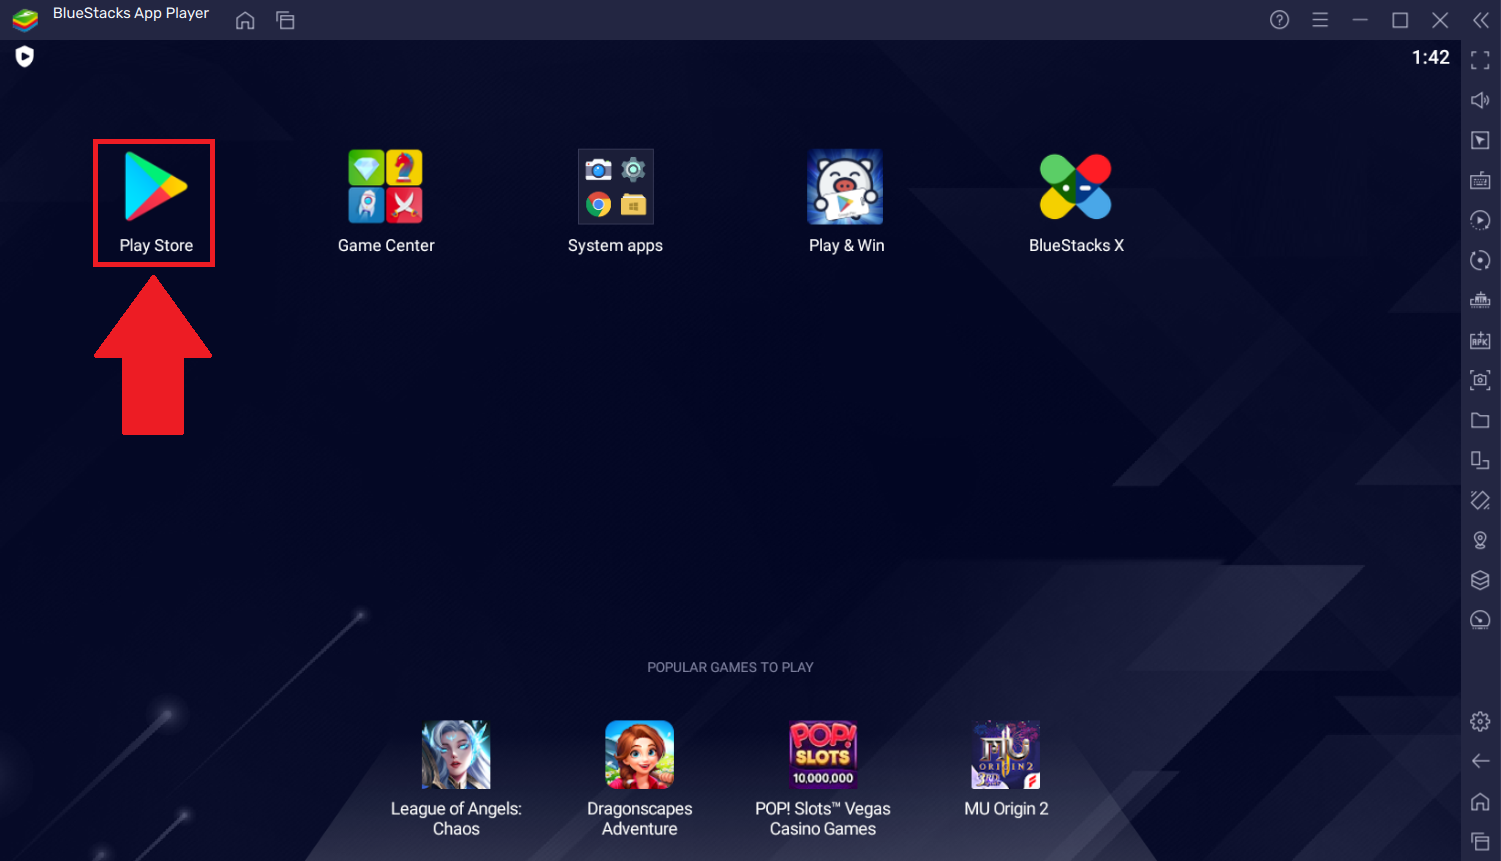Open the set location pin icon
Screen dimensions: 1501x861
click(x=1480, y=540)
